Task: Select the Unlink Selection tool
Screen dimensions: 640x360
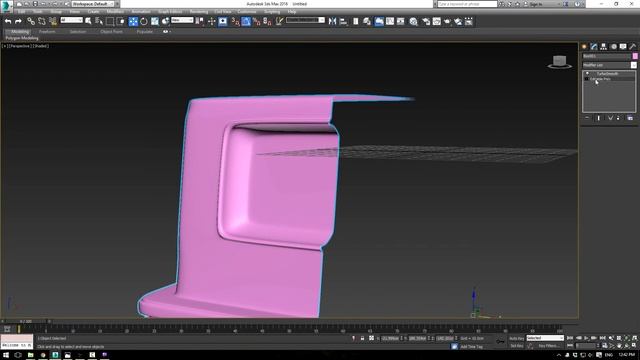Action: tap(42, 21)
